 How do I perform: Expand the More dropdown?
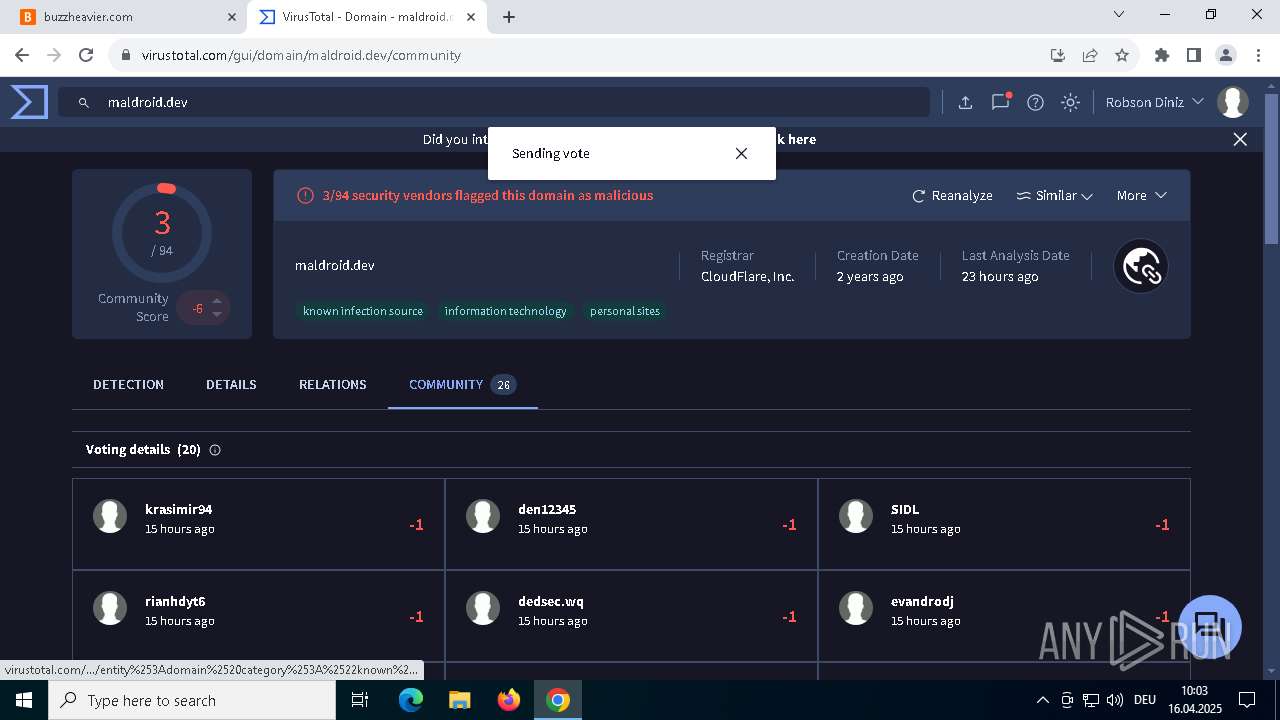(x=1141, y=195)
